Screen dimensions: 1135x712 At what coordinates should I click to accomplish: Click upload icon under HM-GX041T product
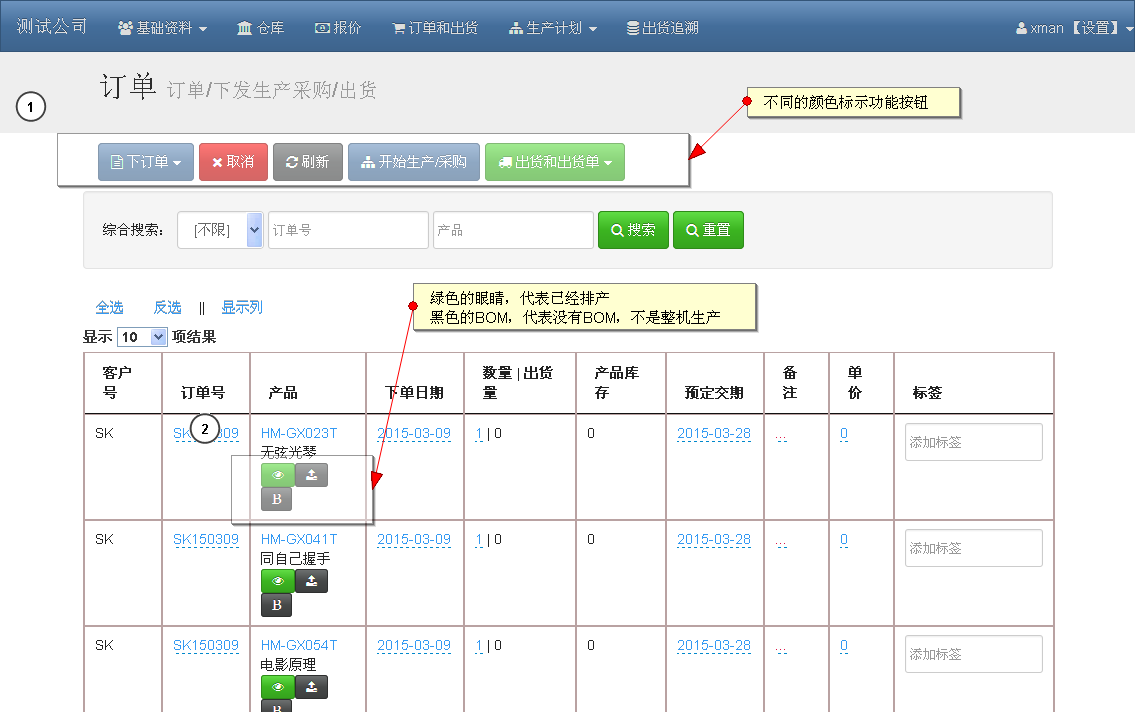[x=312, y=581]
